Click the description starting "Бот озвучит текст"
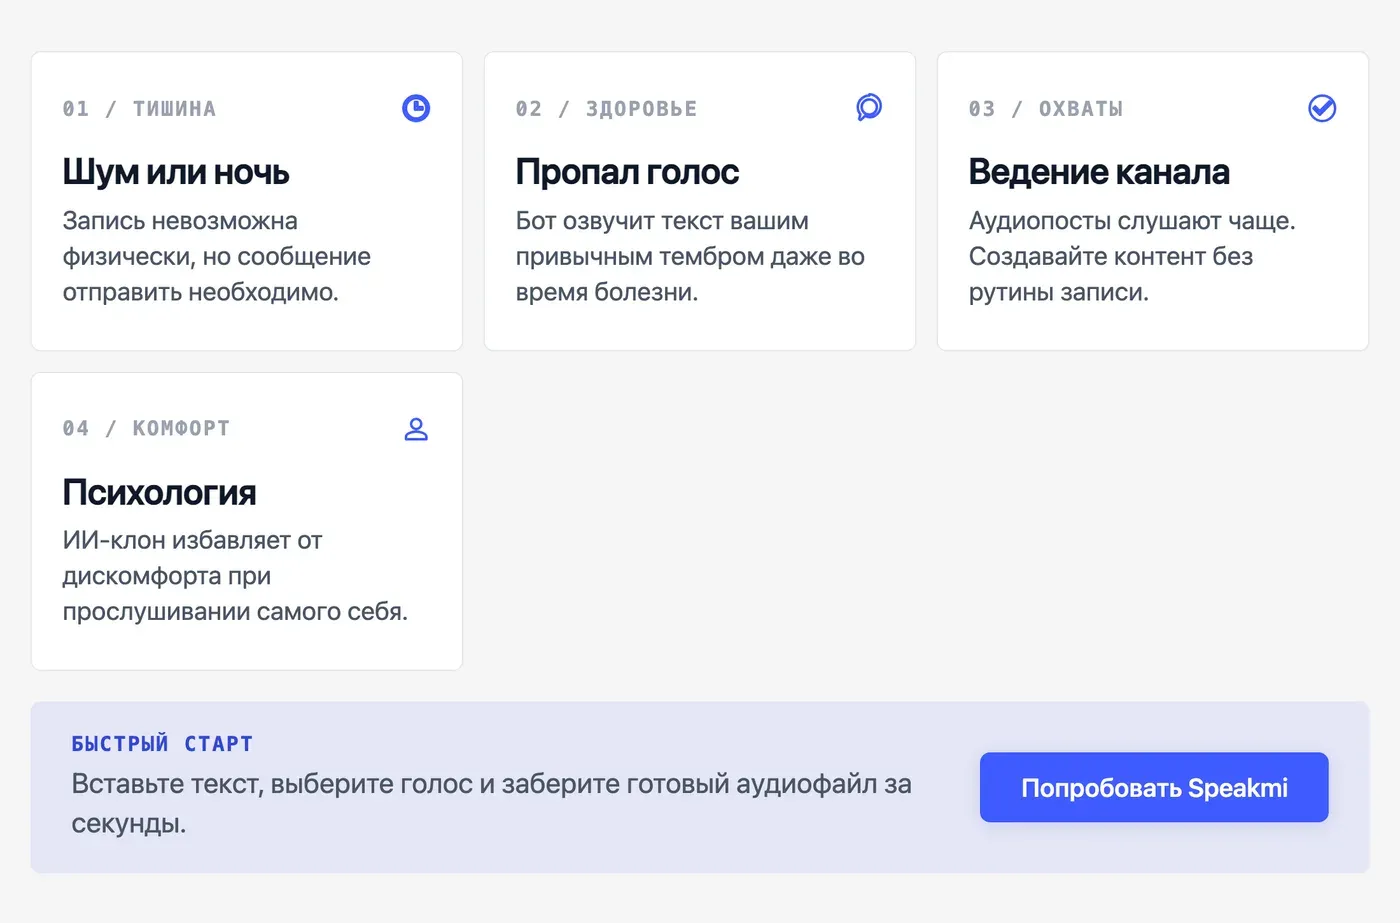Viewport: 1400px width, 923px height. tap(690, 256)
